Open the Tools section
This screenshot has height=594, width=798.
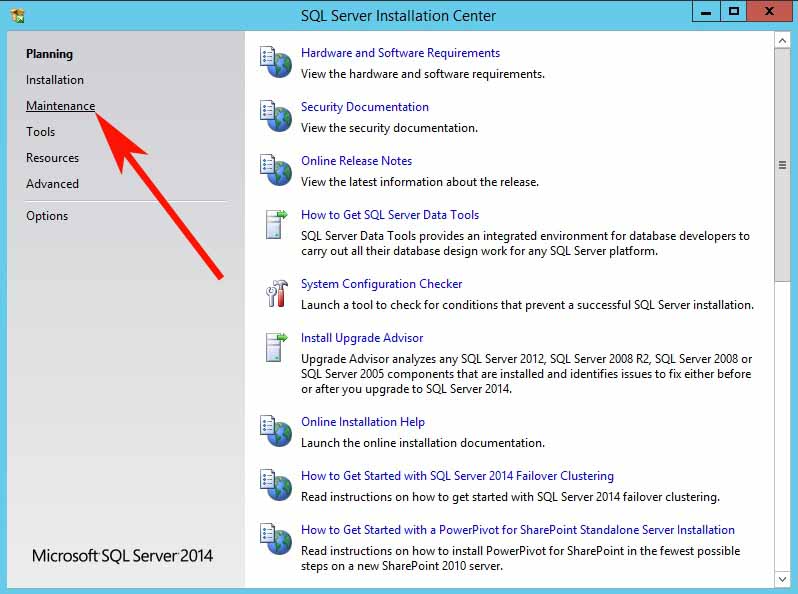(41, 132)
